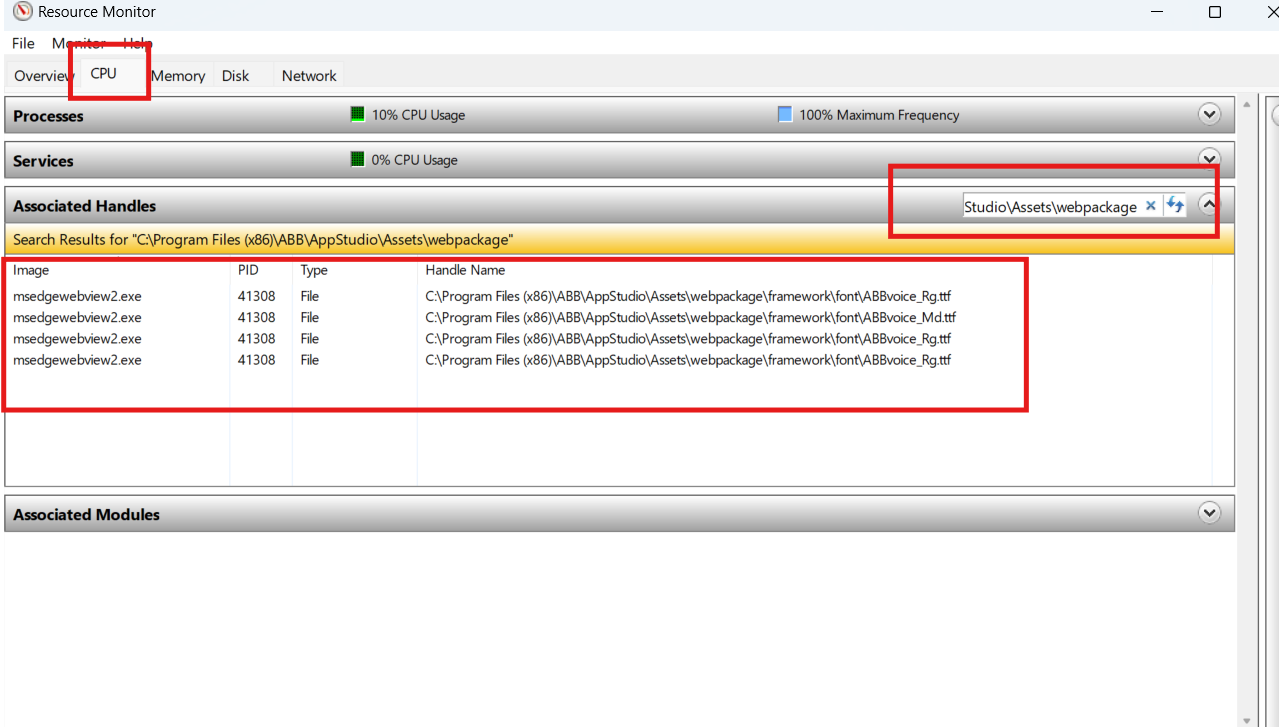Click the scroll-up arrow on the right scrollbar
This screenshot has width=1279, height=727.
(1246, 104)
